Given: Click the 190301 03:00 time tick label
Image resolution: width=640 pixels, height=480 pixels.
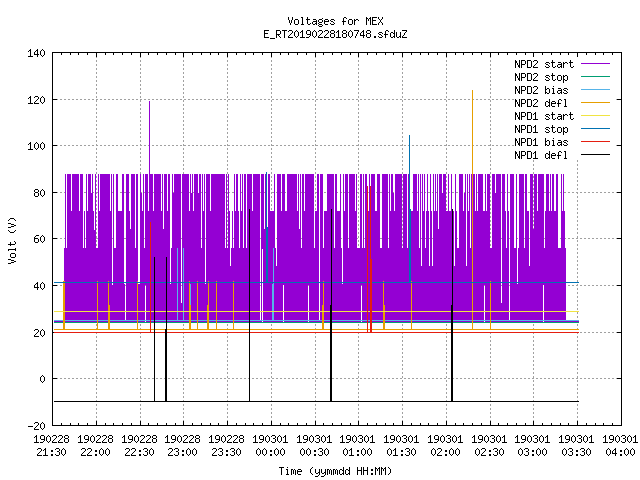Looking at the screenshot, I should coord(532,446).
